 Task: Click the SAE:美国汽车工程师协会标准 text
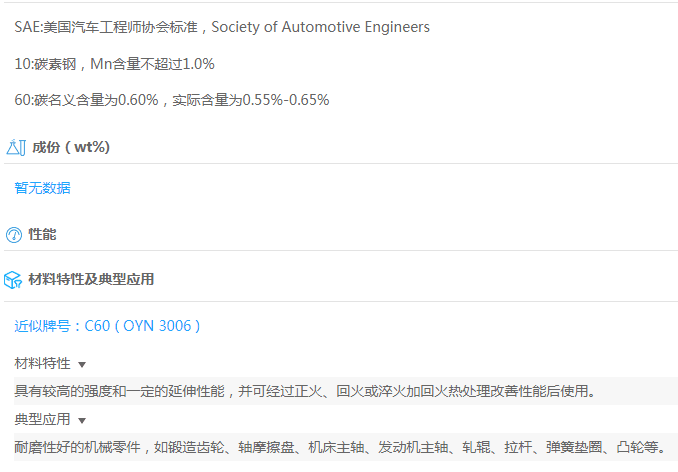[x=107, y=27]
